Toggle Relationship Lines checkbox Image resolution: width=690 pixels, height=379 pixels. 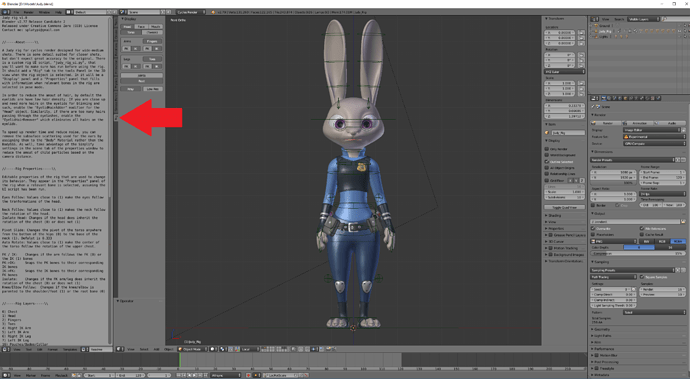click(x=547, y=174)
